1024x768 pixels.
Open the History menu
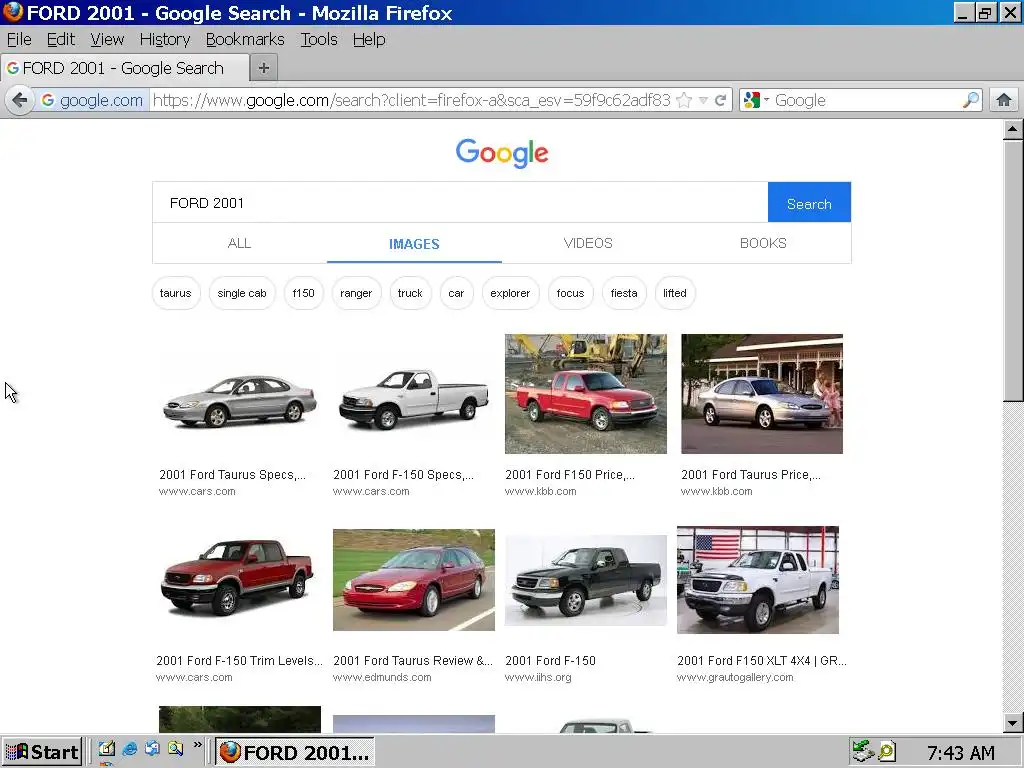[165, 39]
